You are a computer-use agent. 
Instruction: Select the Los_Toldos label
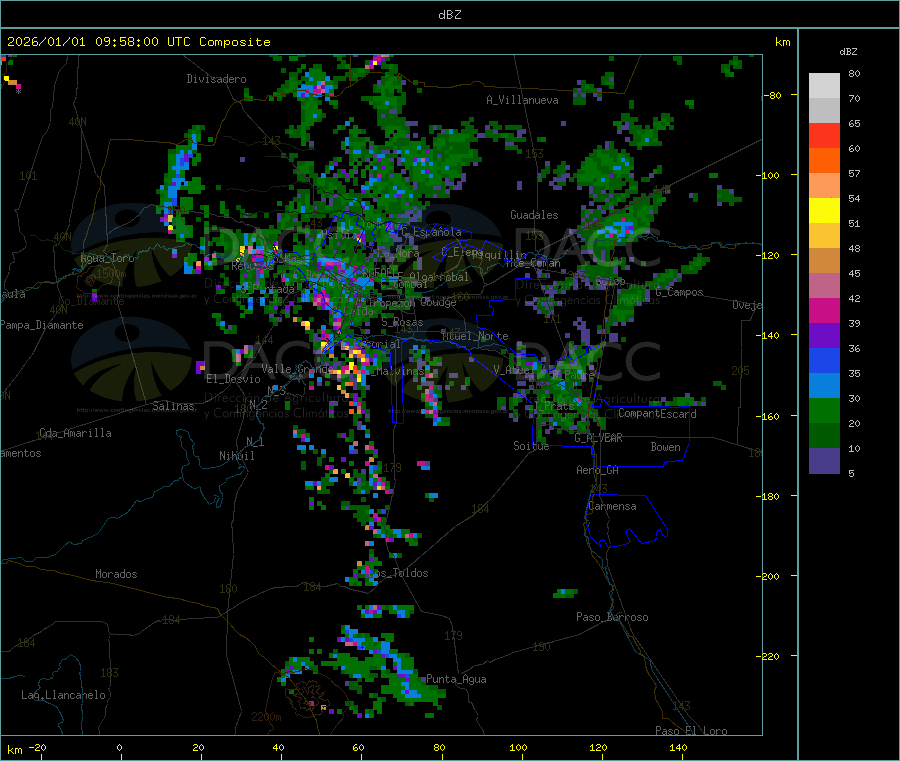[398, 573]
